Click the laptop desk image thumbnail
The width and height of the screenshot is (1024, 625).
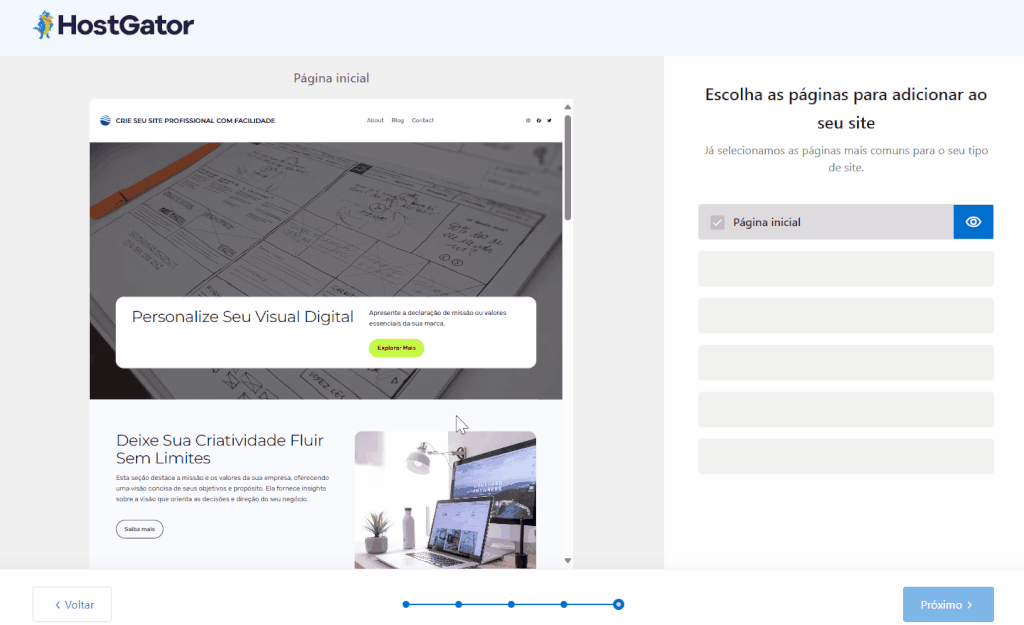click(445, 500)
